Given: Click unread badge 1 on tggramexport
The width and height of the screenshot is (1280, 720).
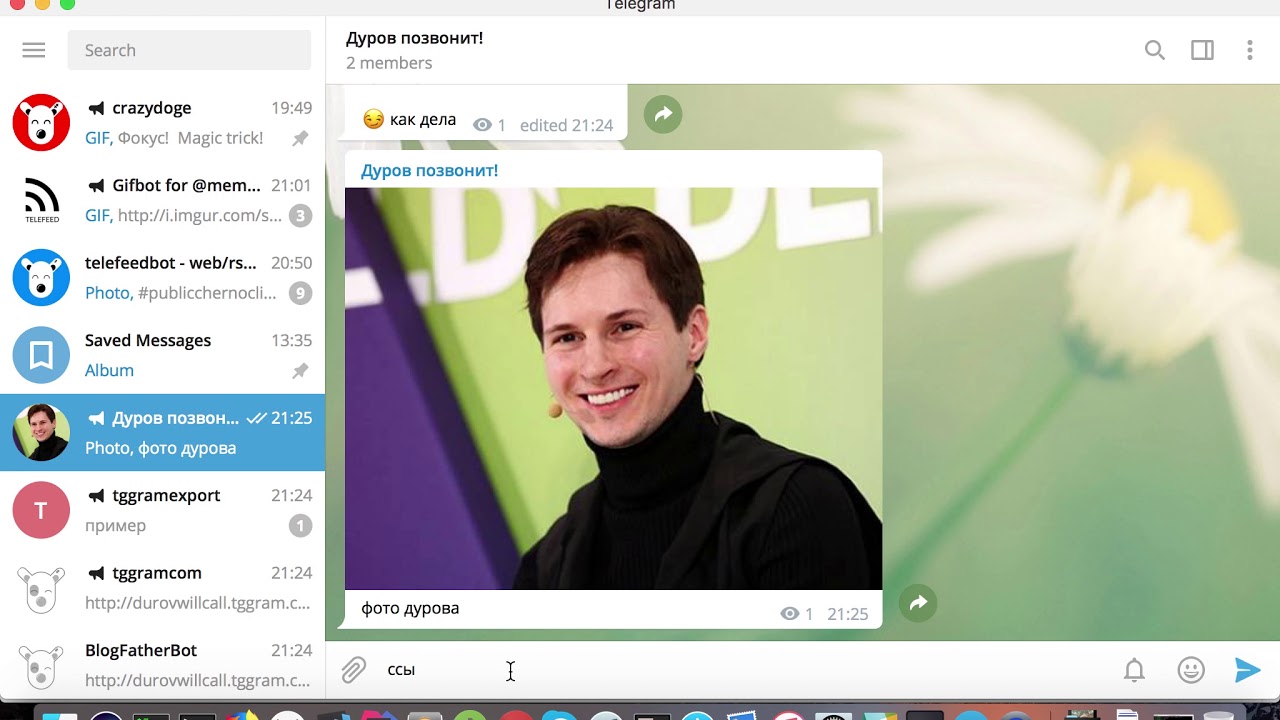Looking at the screenshot, I should point(300,525).
